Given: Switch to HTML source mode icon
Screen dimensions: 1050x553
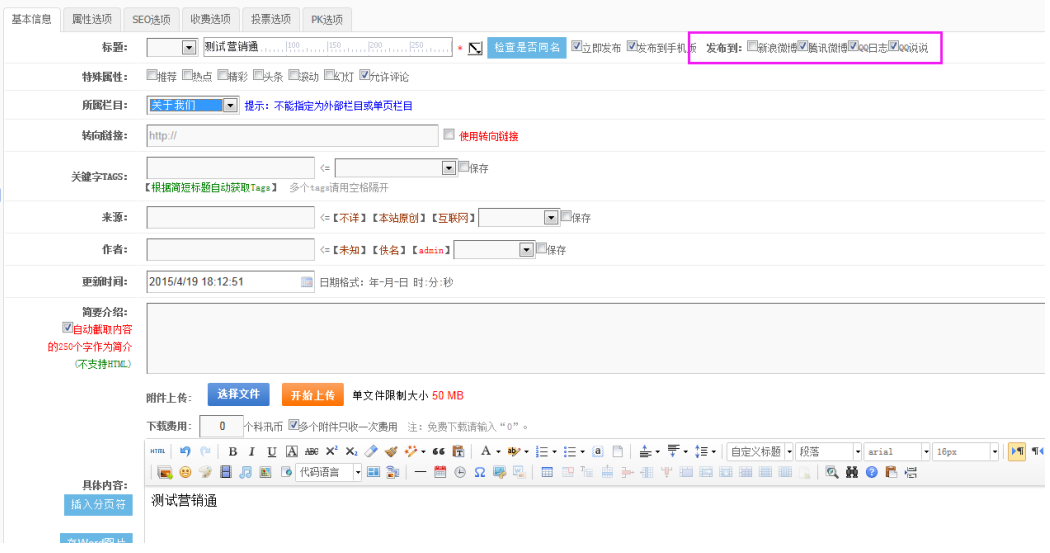Looking at the screenshot, I should [x=158, y=451].
